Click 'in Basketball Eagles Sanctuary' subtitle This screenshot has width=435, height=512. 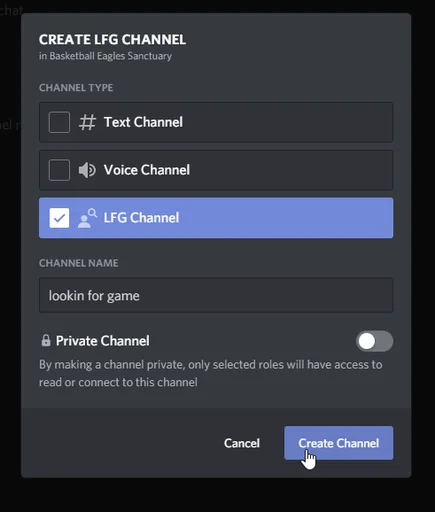coord(105,56)
